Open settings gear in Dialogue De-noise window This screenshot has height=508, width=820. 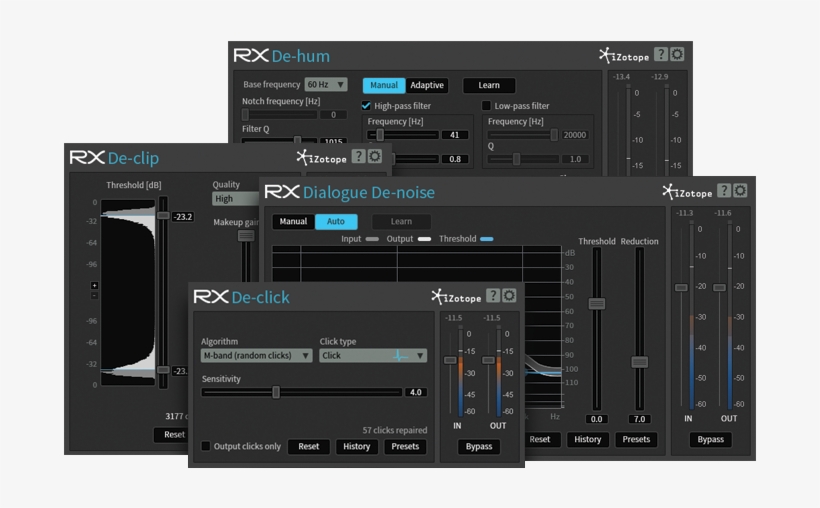pos(740,190)
